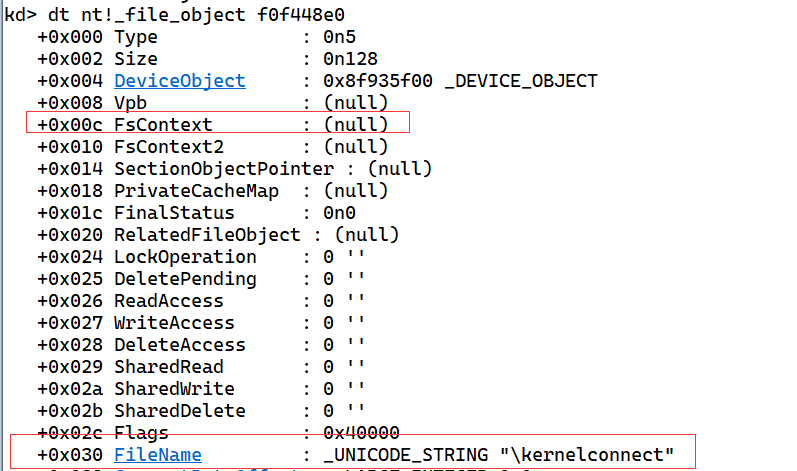Select the Vpb field name
The height and width of the screenshot is (471, 797).
131,103
